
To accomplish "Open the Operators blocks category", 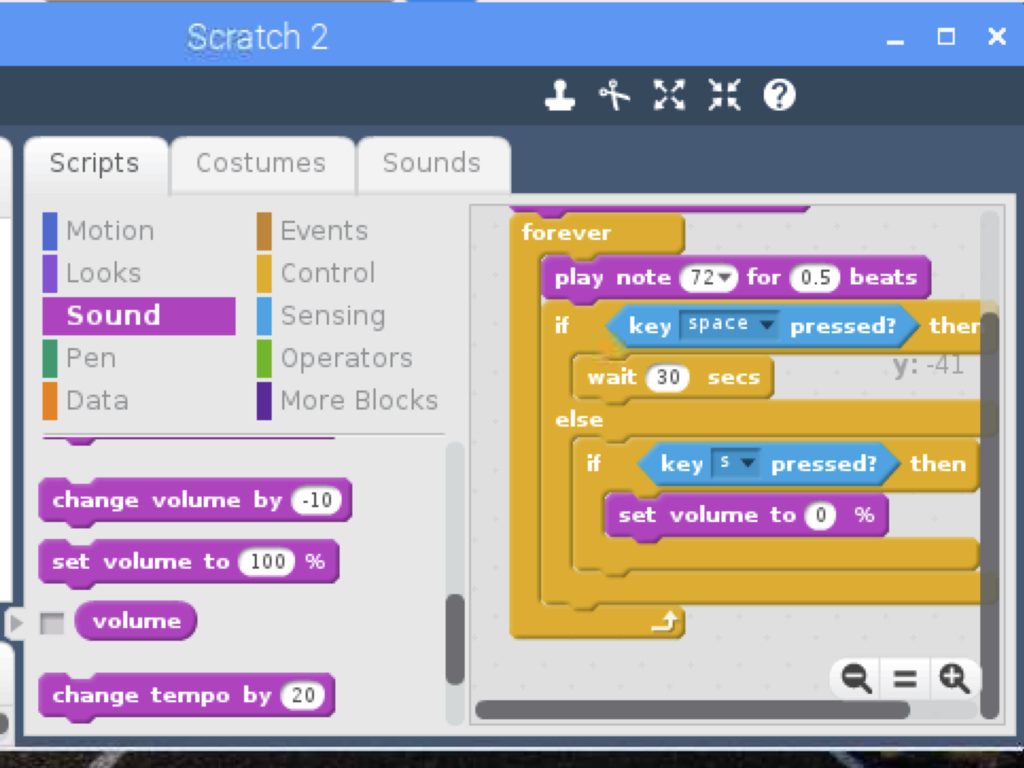I will tap(336, 358).
